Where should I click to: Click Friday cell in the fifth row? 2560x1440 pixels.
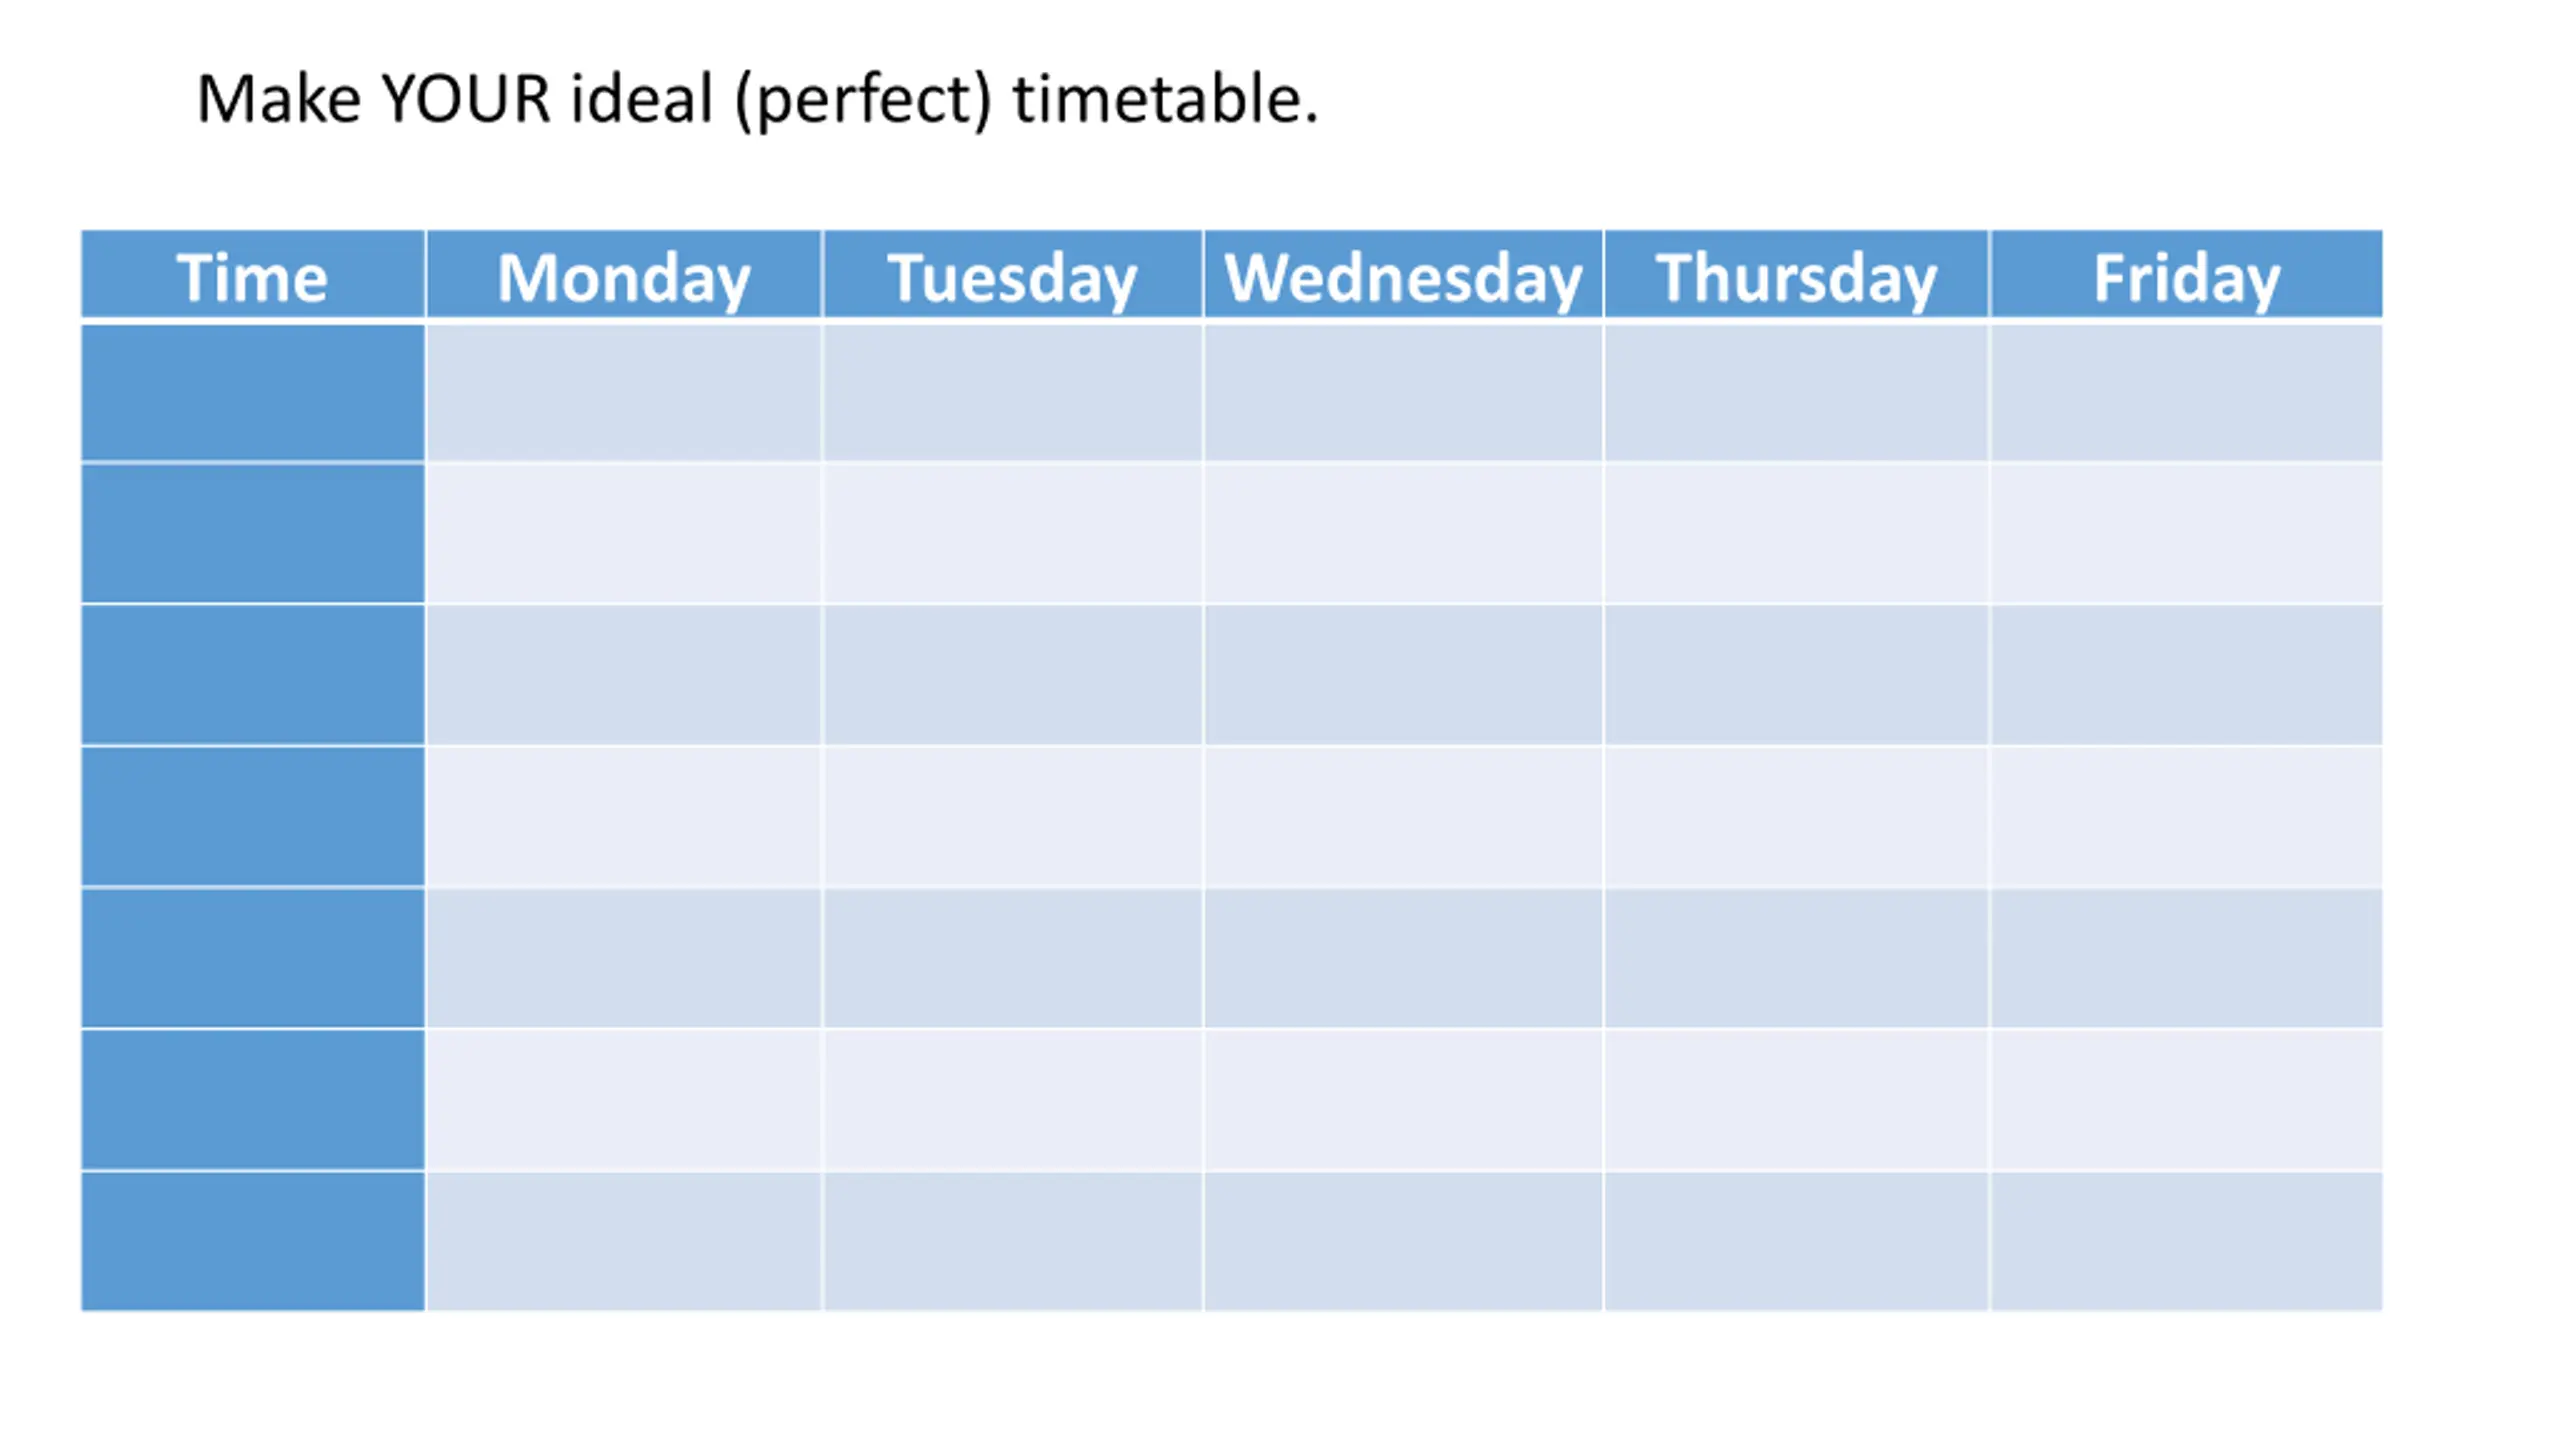click(x=2186, y=958)
